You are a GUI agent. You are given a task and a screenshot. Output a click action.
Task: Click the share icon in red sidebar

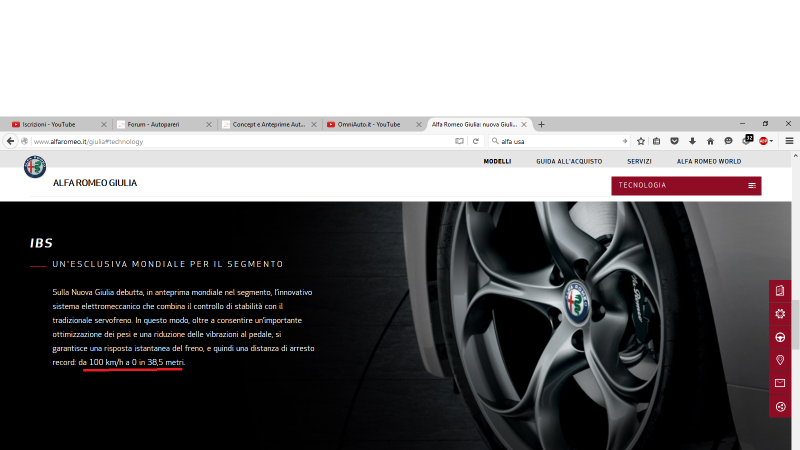pyautogui.click(x=780, y=406)
